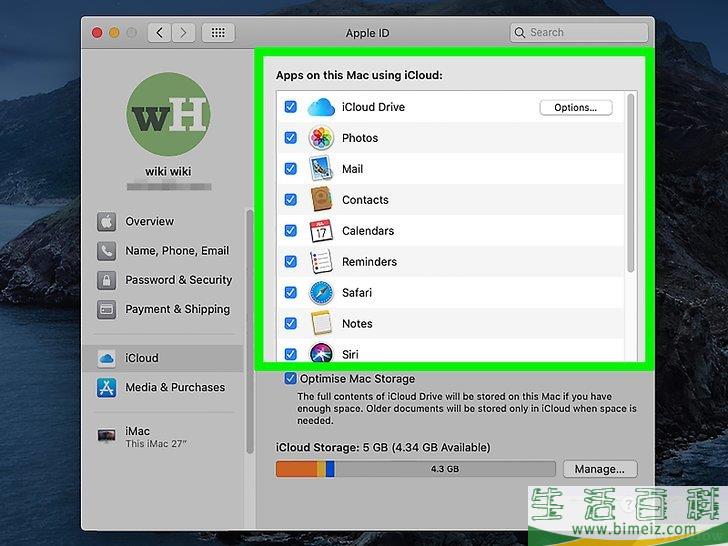Click the App Store icon beside Media & Purchases

106,388
